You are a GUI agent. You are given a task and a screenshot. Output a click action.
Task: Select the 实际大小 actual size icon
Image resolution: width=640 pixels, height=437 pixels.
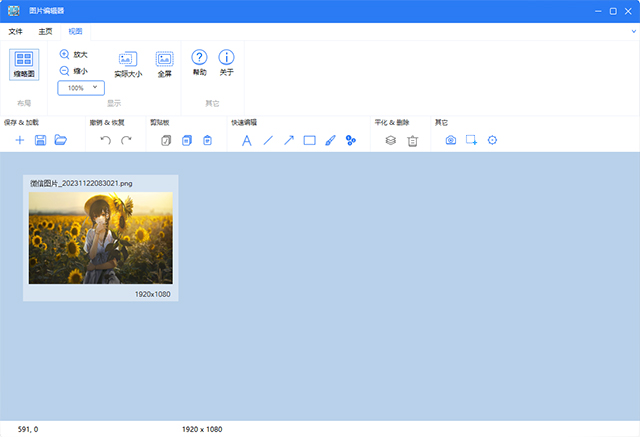(128, 64)
